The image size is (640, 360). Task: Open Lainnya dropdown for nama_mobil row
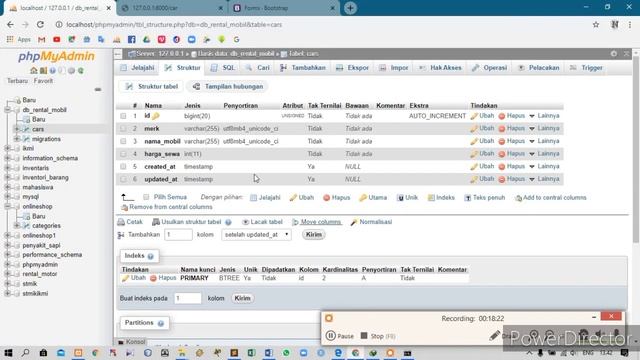[x=544, y=141]
